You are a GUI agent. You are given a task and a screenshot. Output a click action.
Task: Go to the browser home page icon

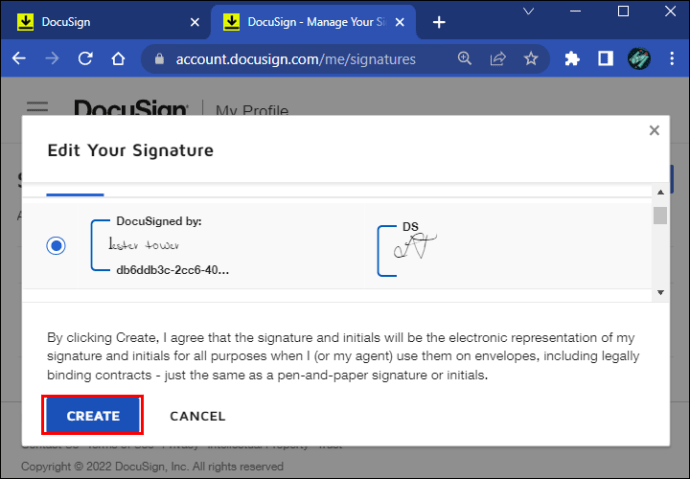coord(118,59)
